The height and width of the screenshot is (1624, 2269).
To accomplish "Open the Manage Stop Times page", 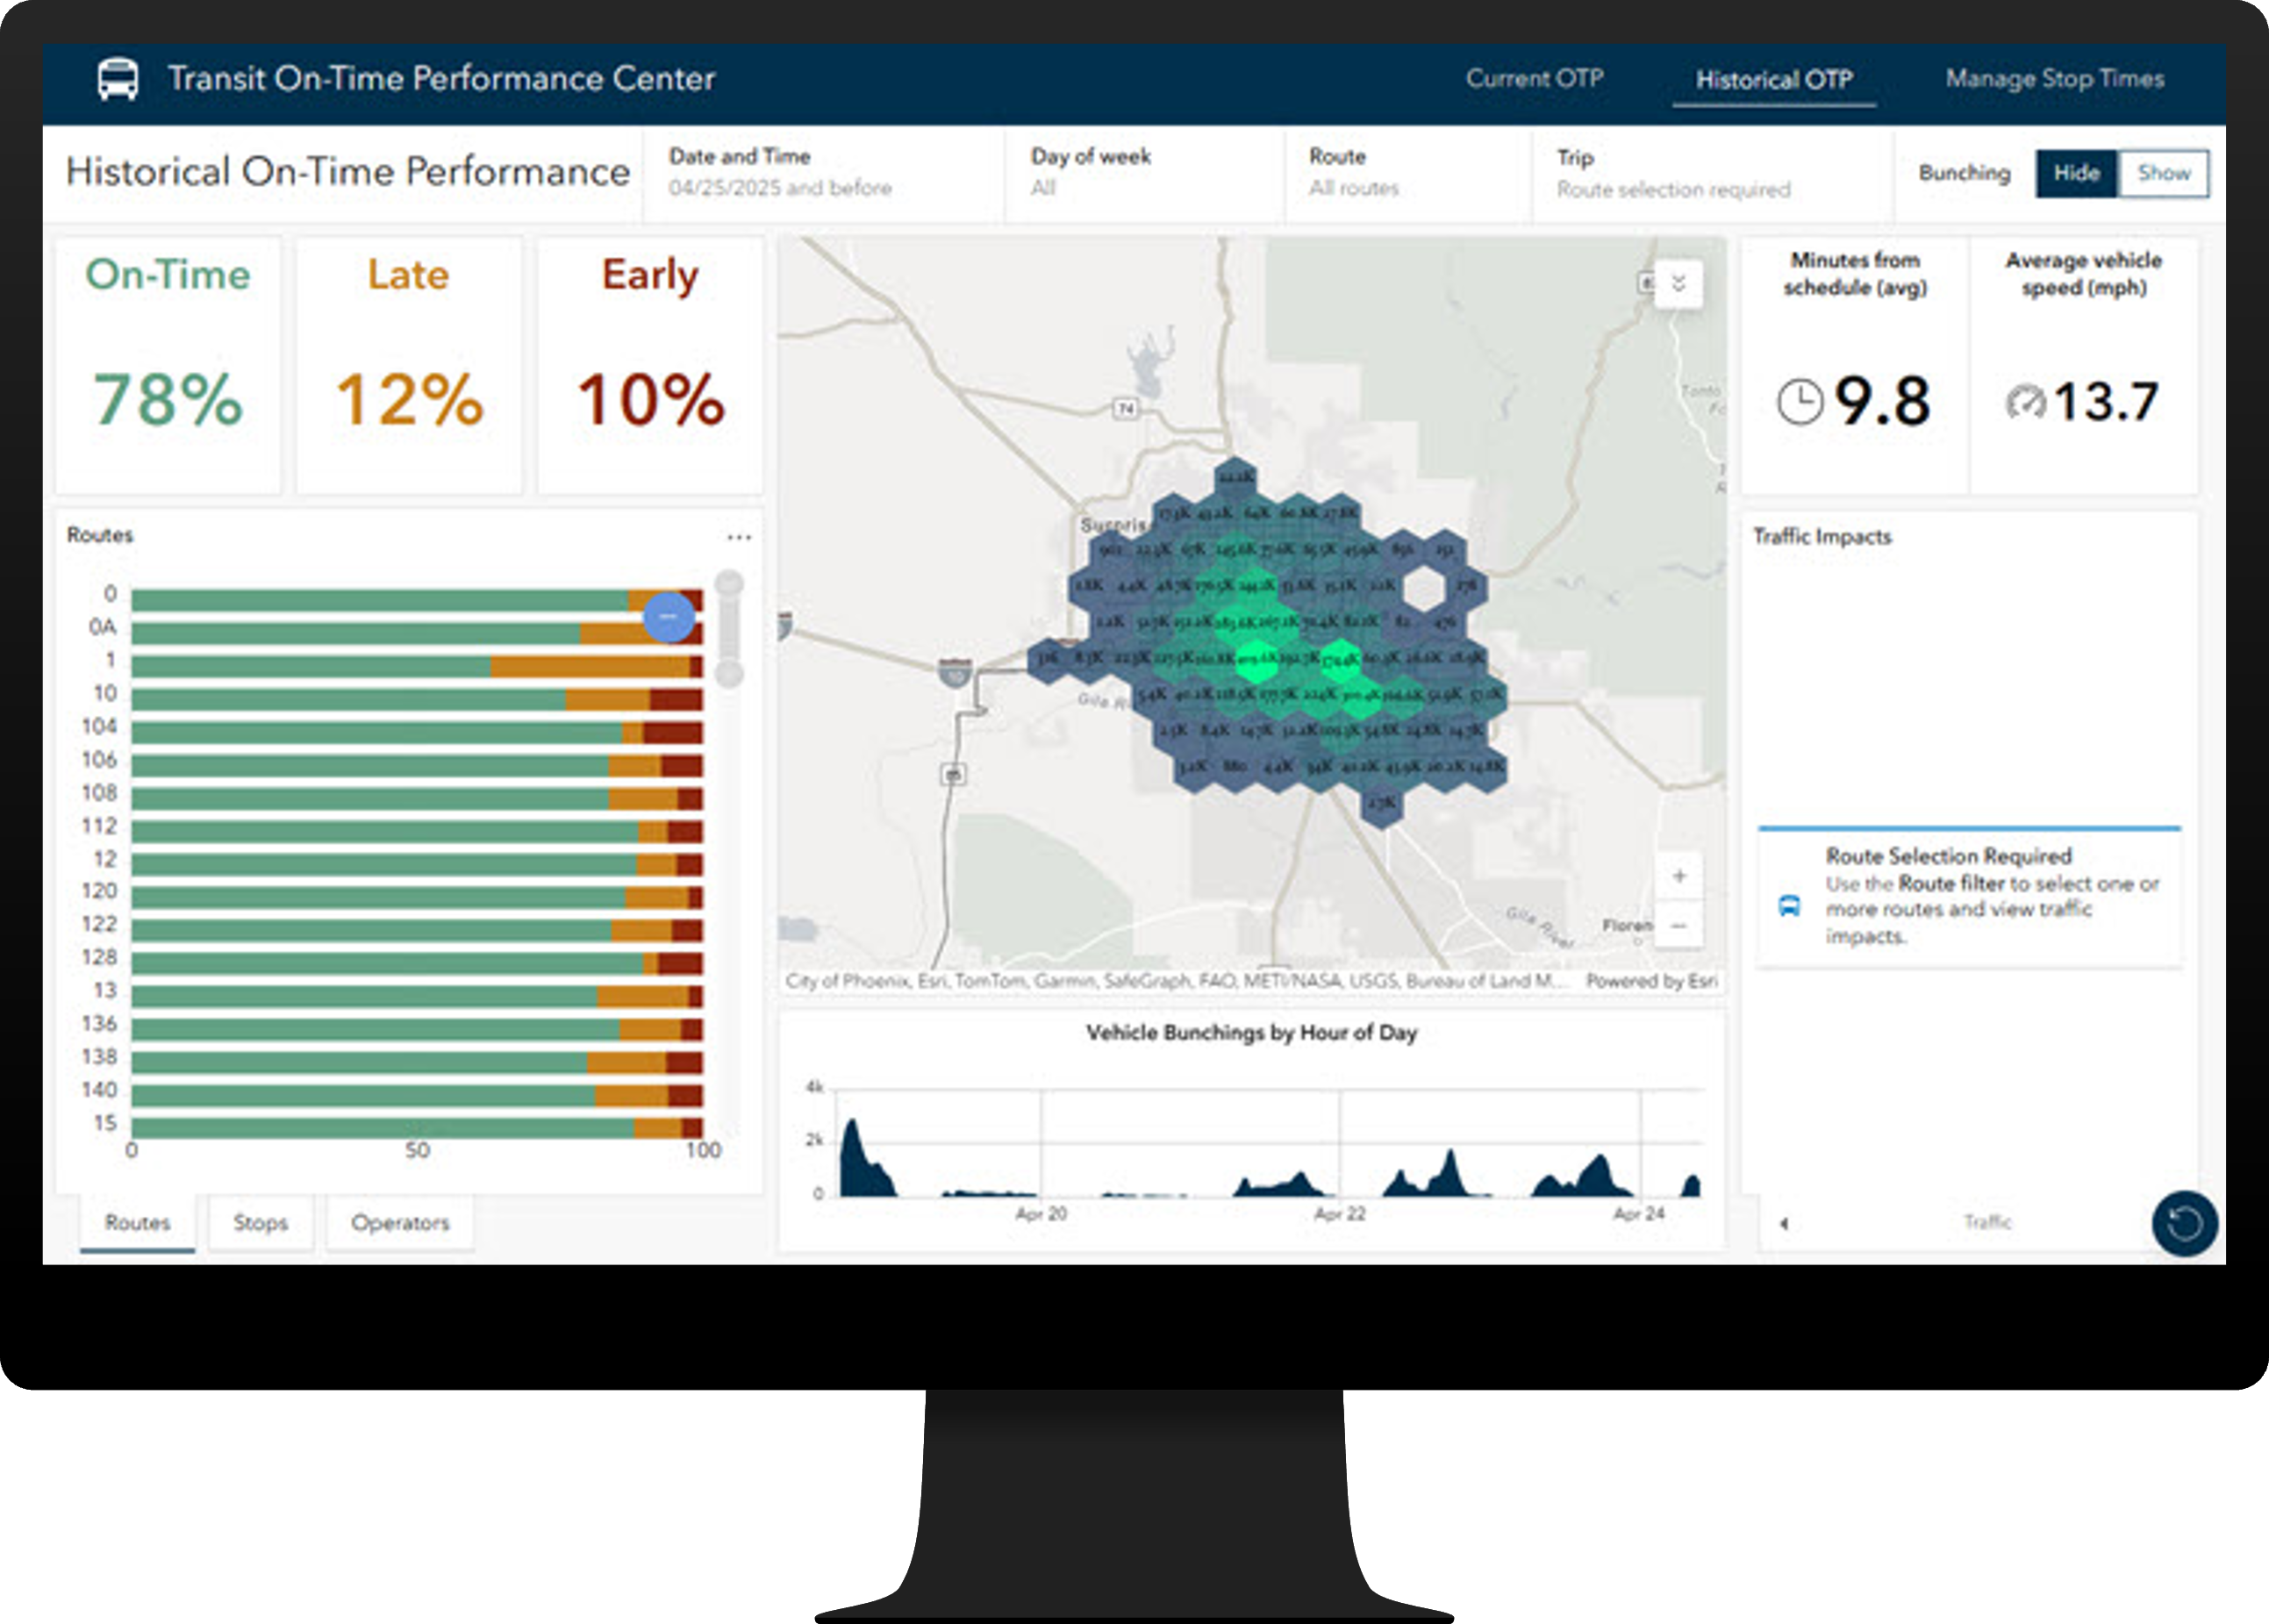I will click(2054, 79).
